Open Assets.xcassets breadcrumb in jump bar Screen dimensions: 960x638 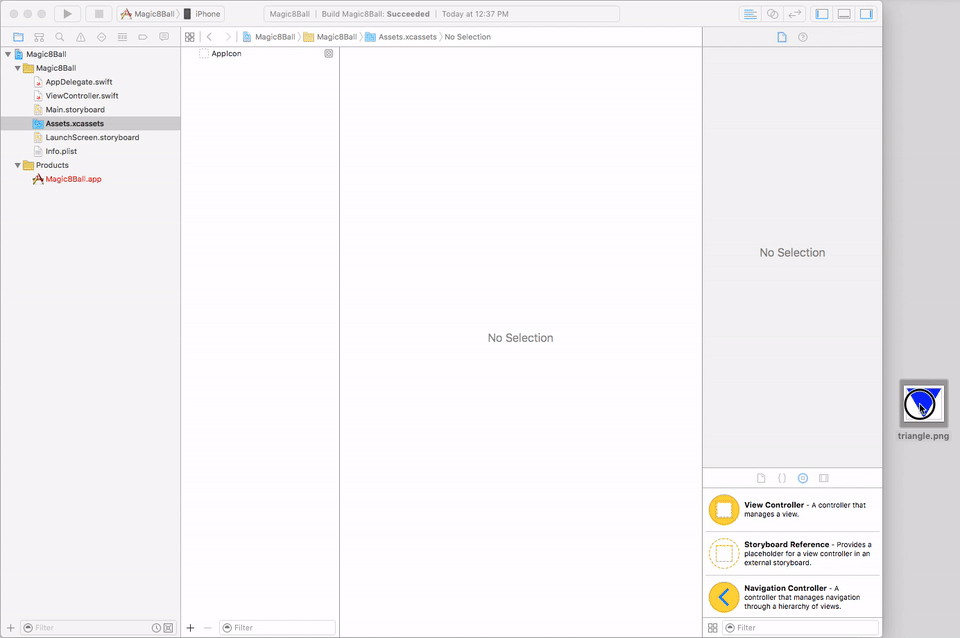401,37
